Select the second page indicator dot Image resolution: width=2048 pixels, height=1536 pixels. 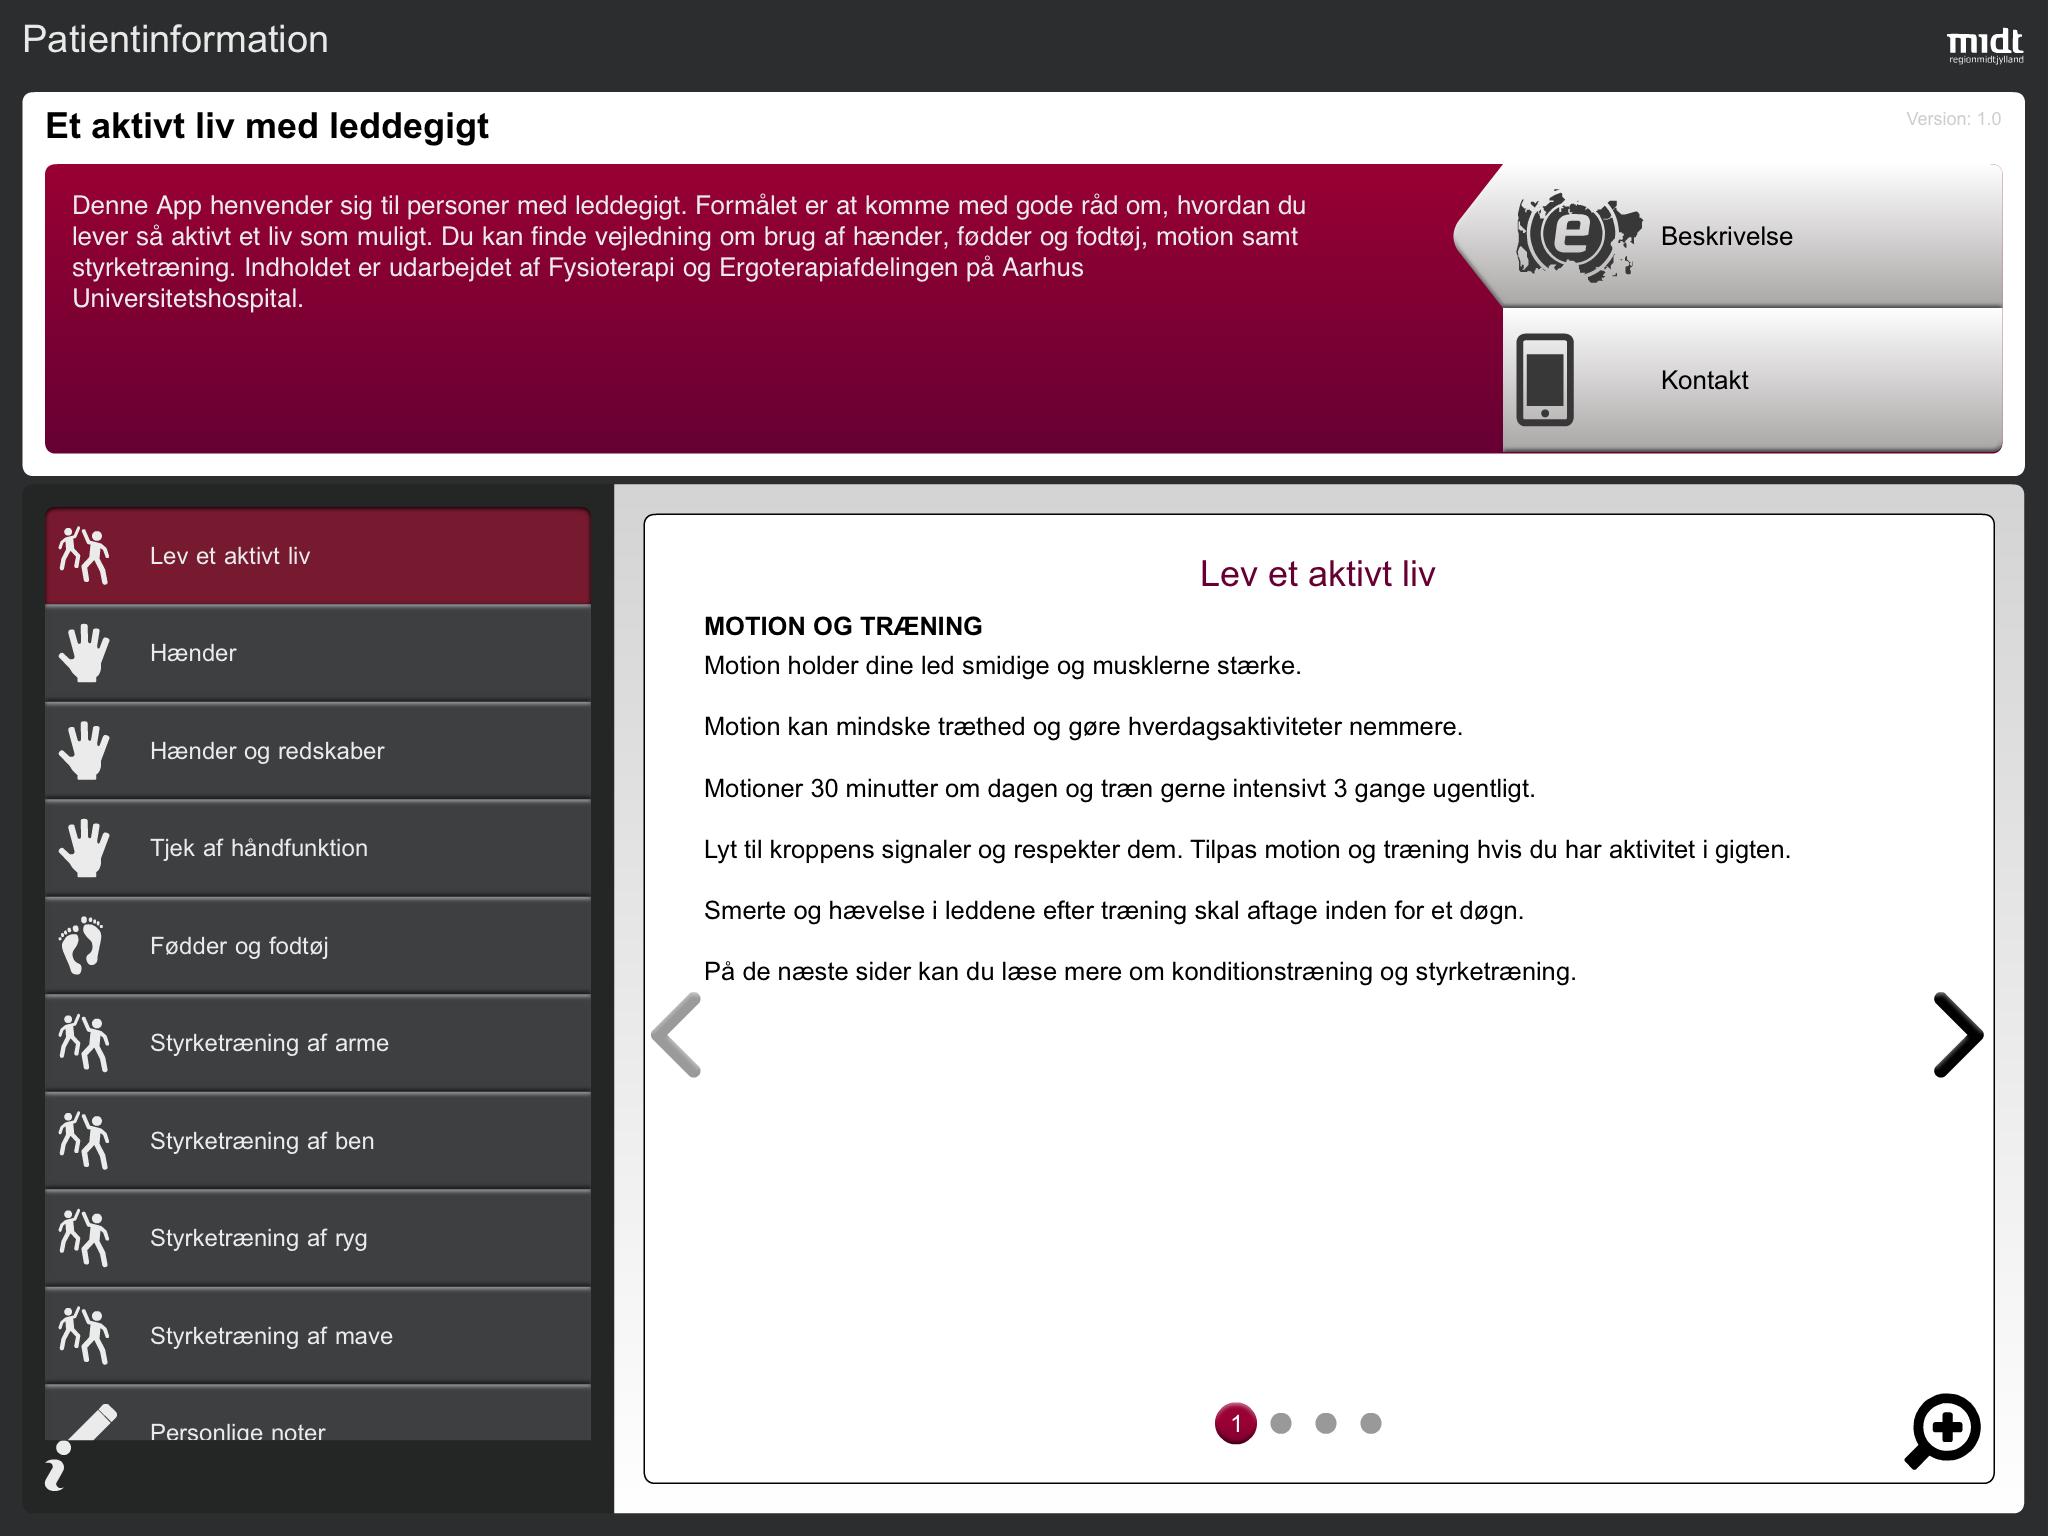coord(1280,1423)
